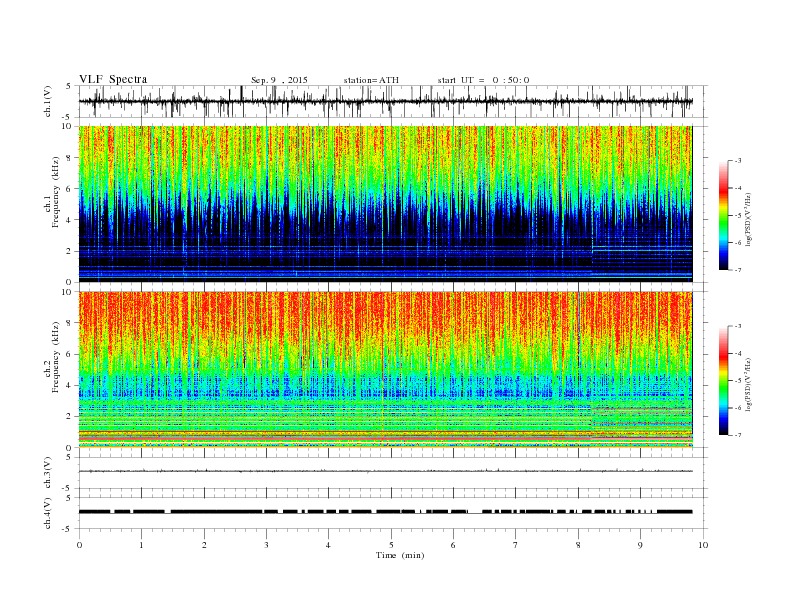Click the "Time (min)" x-axis label
This screenshot has width=792, height=612.
pyautogui.click(x=400, y=555)
